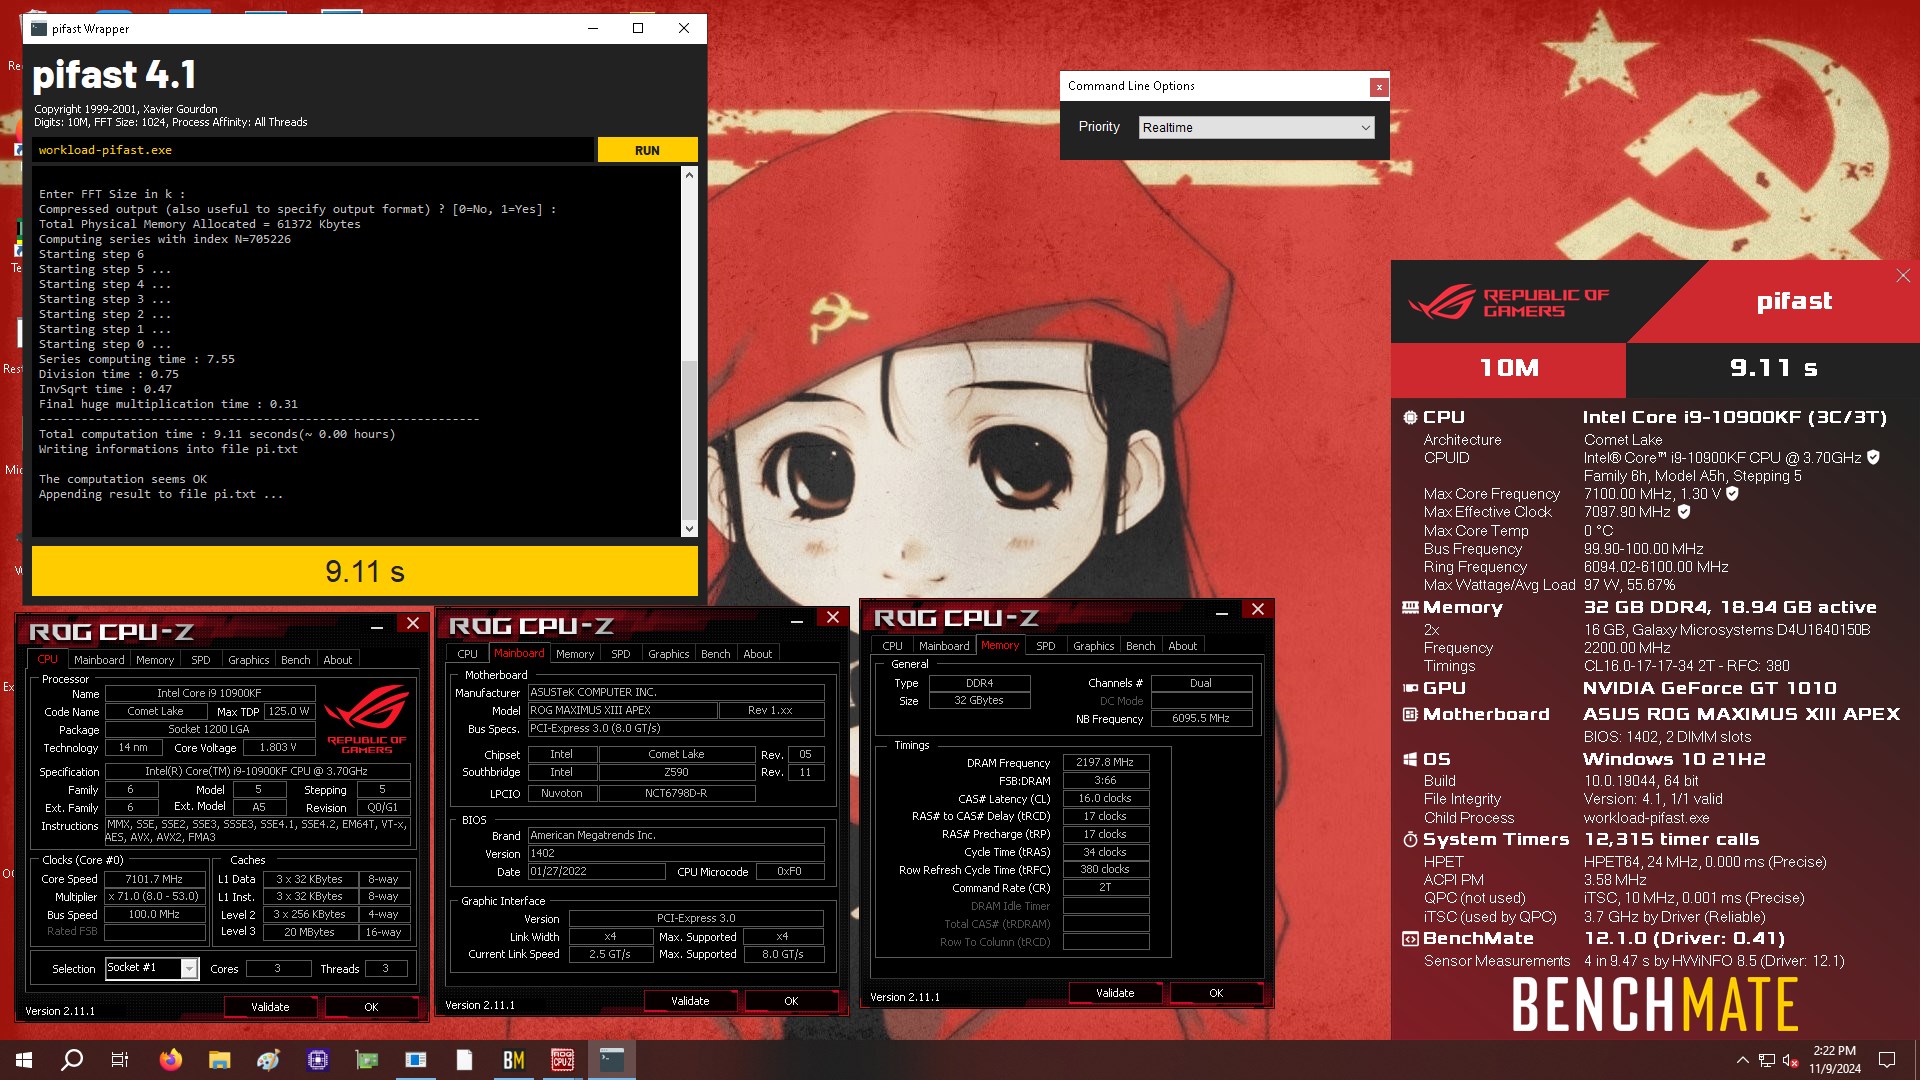
Task: Click OK in the CPU-tab CPU-Z window
Action: click(x=371, y=1007)
